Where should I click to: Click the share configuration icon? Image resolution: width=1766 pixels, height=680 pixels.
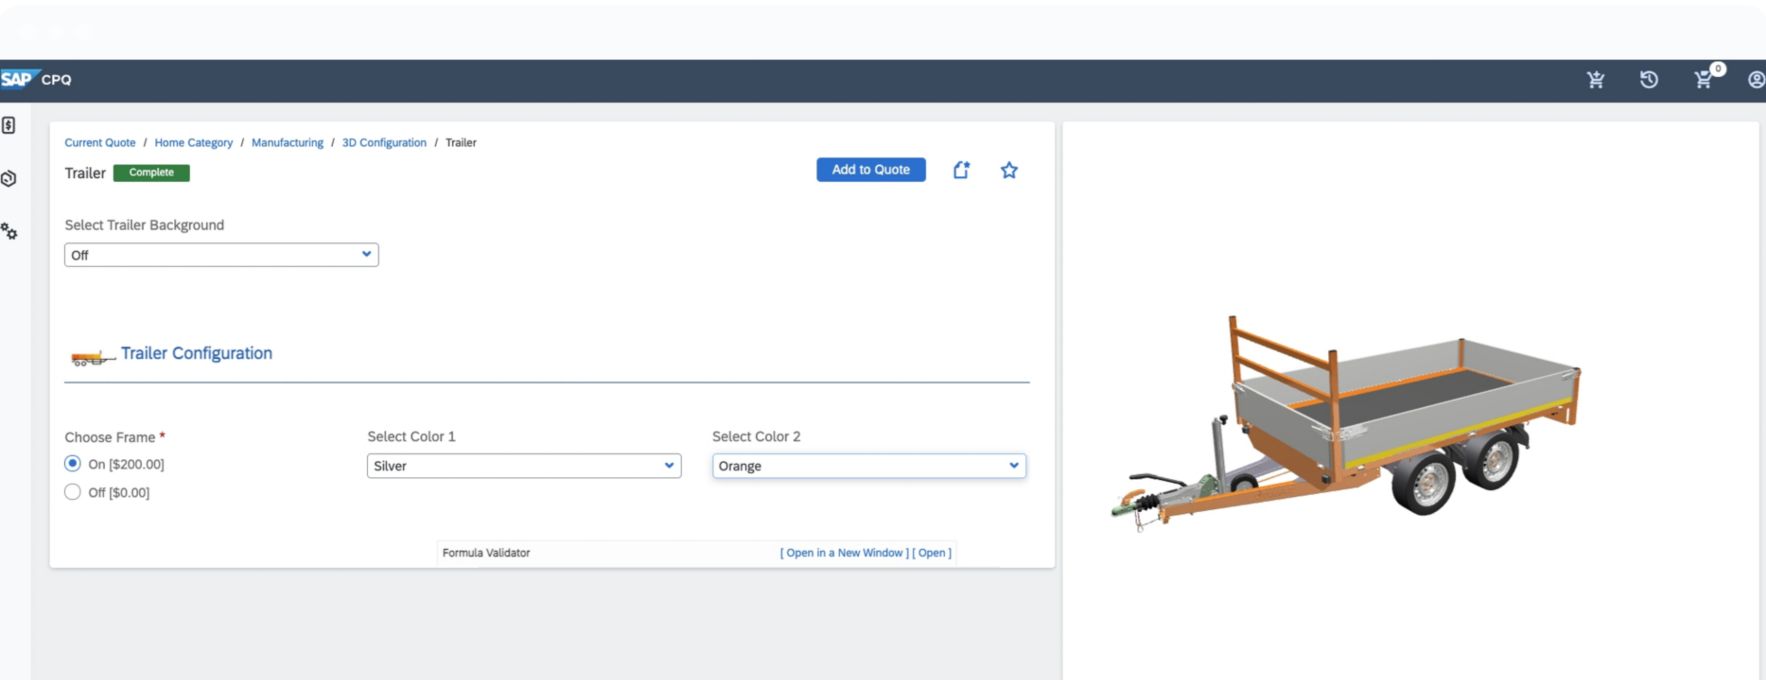(961, 170)
